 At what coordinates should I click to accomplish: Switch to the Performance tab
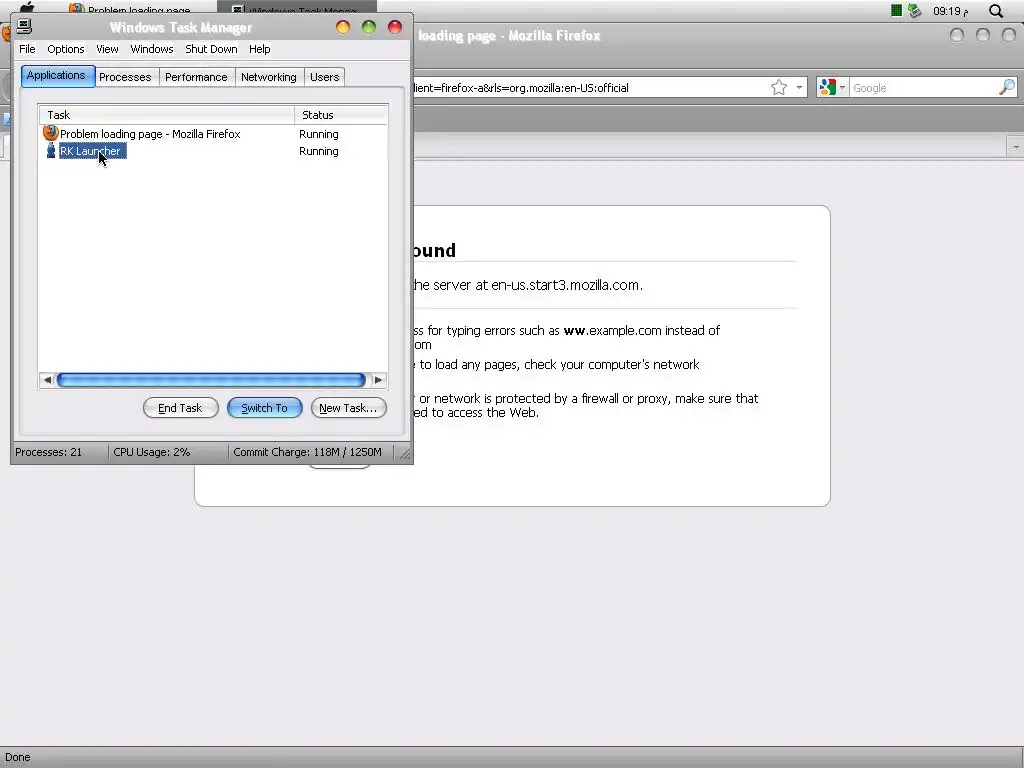point(196,77)
